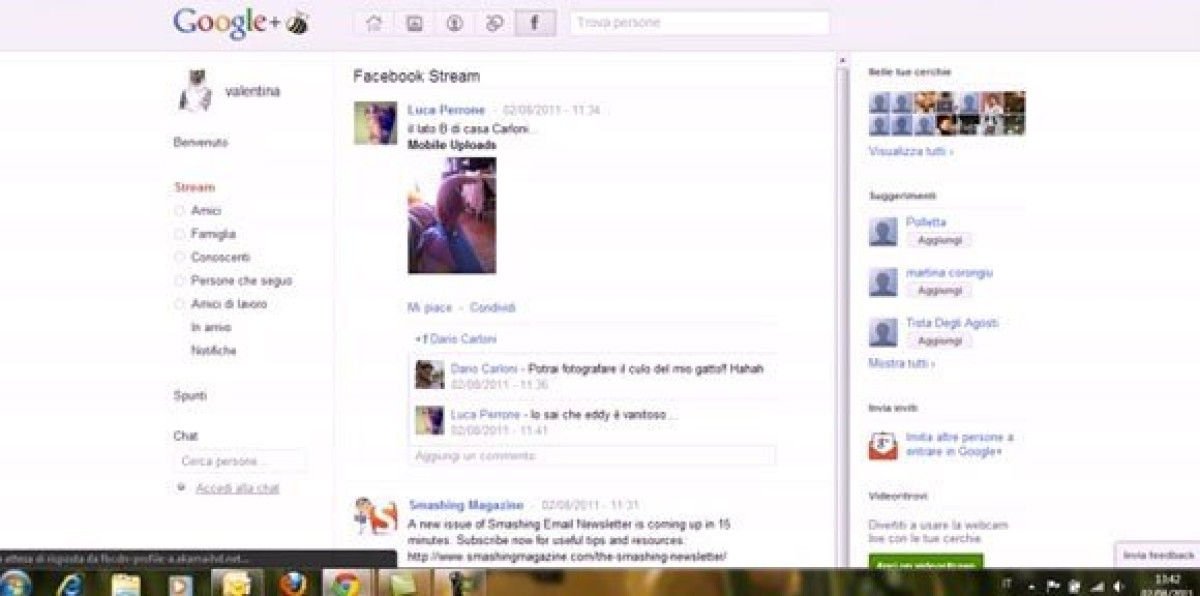Open Luca Perrone's comment avatar
Viewport: 1200px width, 596px height.
click(x=430, y=420)
